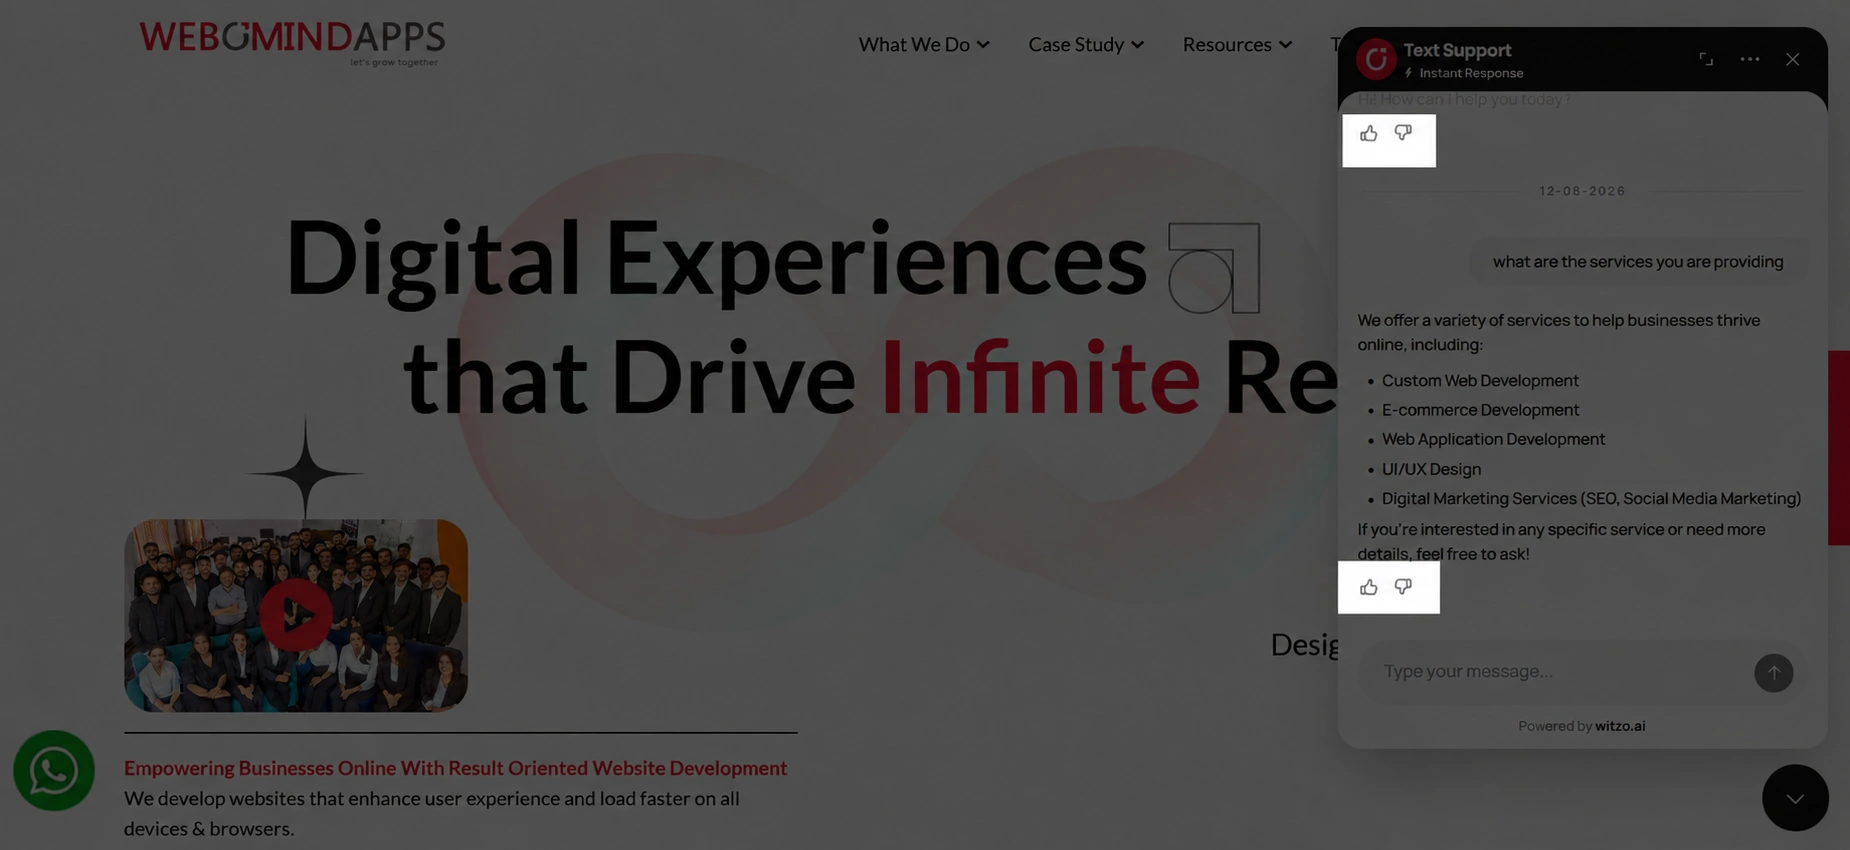This screenshot has height=850, width=1850.
Task: Click the Text Support avatar logo
Action: (1376, 59)
